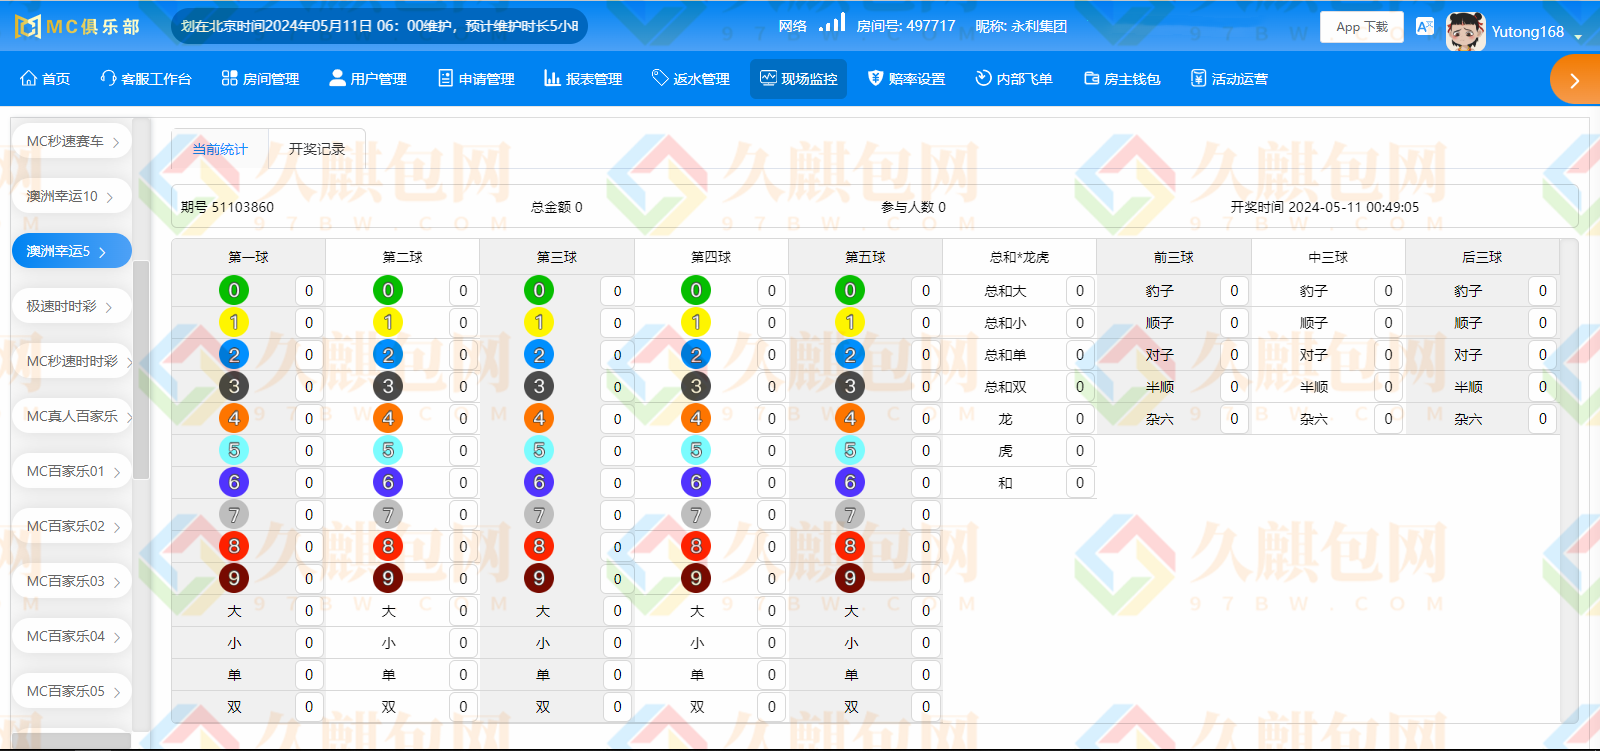The height and width of the screenshot is (751, 1600).
Task: Select MC秒速时时彩 in sidebar
Action: coord(72,361)
